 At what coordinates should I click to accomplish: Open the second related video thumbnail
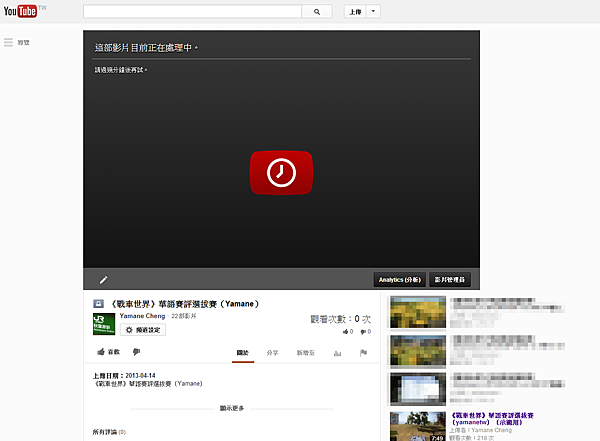click(418, 351)
